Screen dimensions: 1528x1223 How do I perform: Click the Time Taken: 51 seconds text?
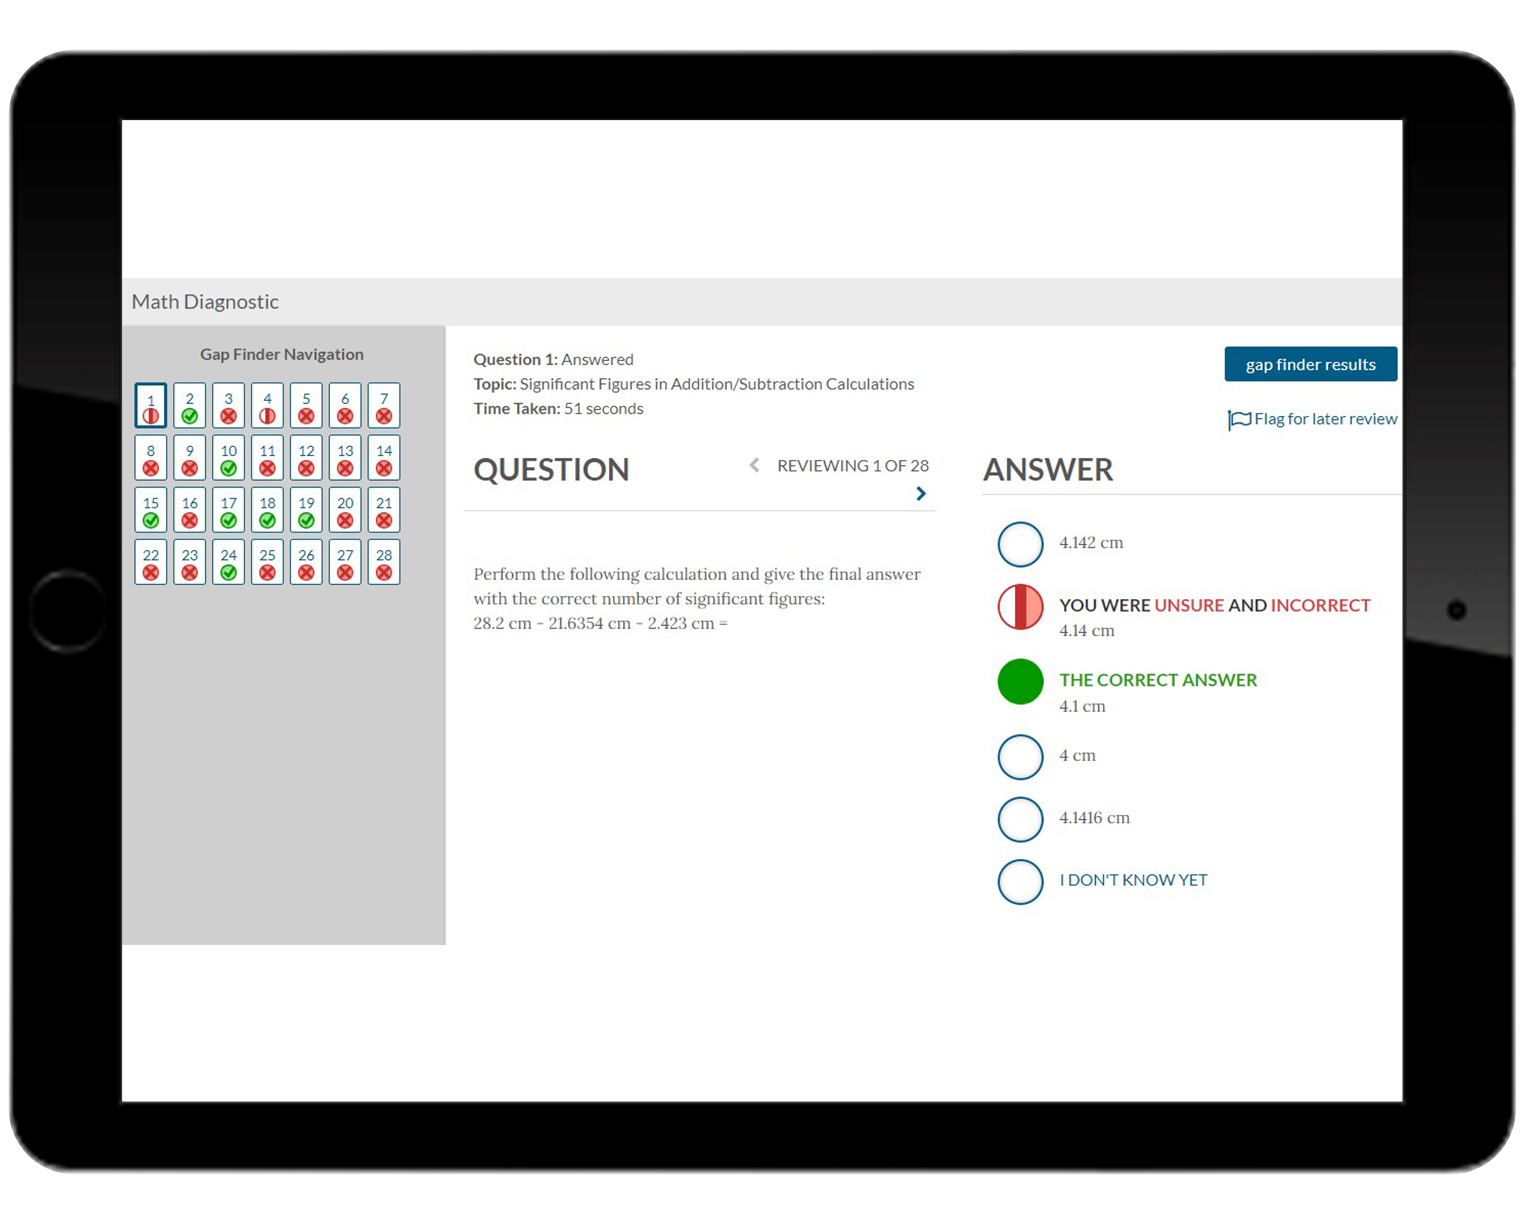tap(558, 408)
